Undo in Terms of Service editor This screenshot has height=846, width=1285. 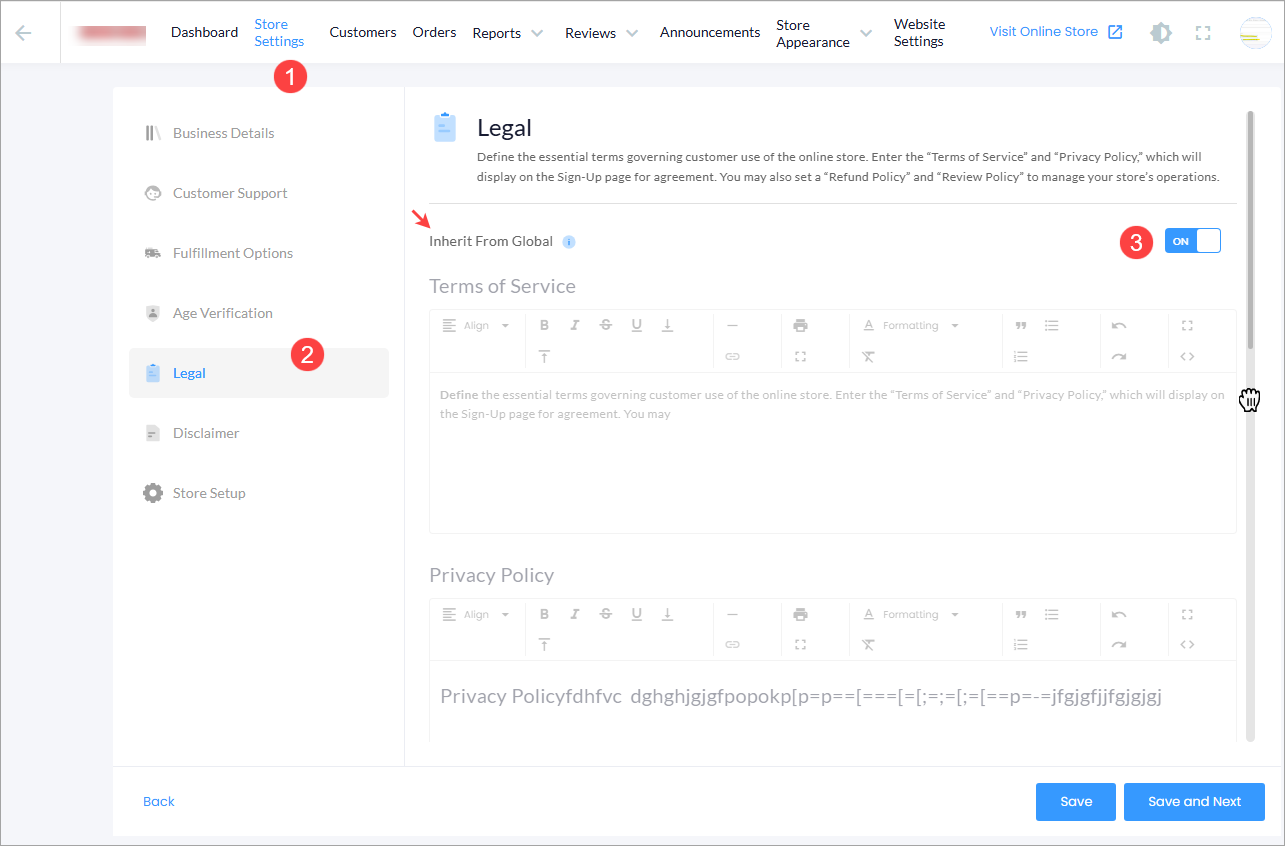[1119, 325]
